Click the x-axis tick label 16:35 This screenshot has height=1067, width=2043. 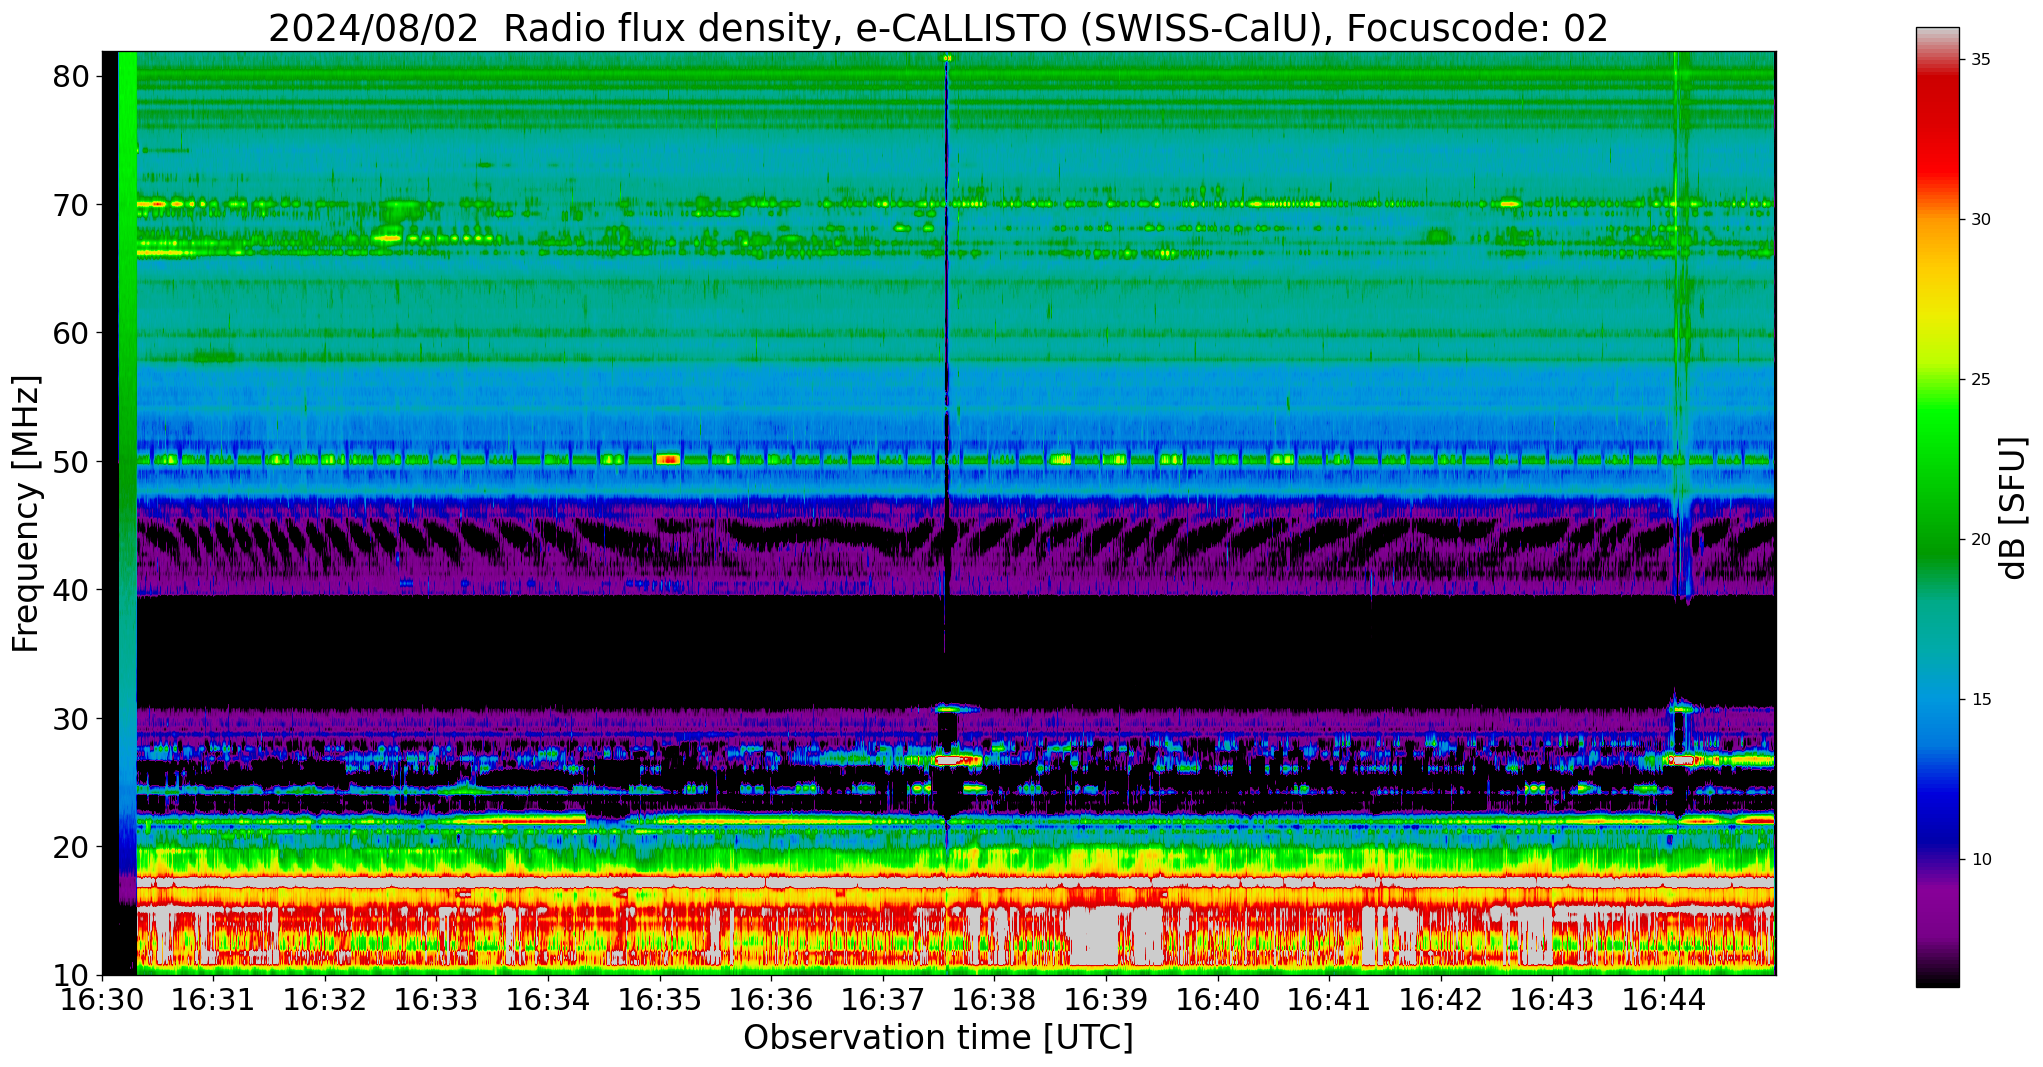(x=660, y=999)
